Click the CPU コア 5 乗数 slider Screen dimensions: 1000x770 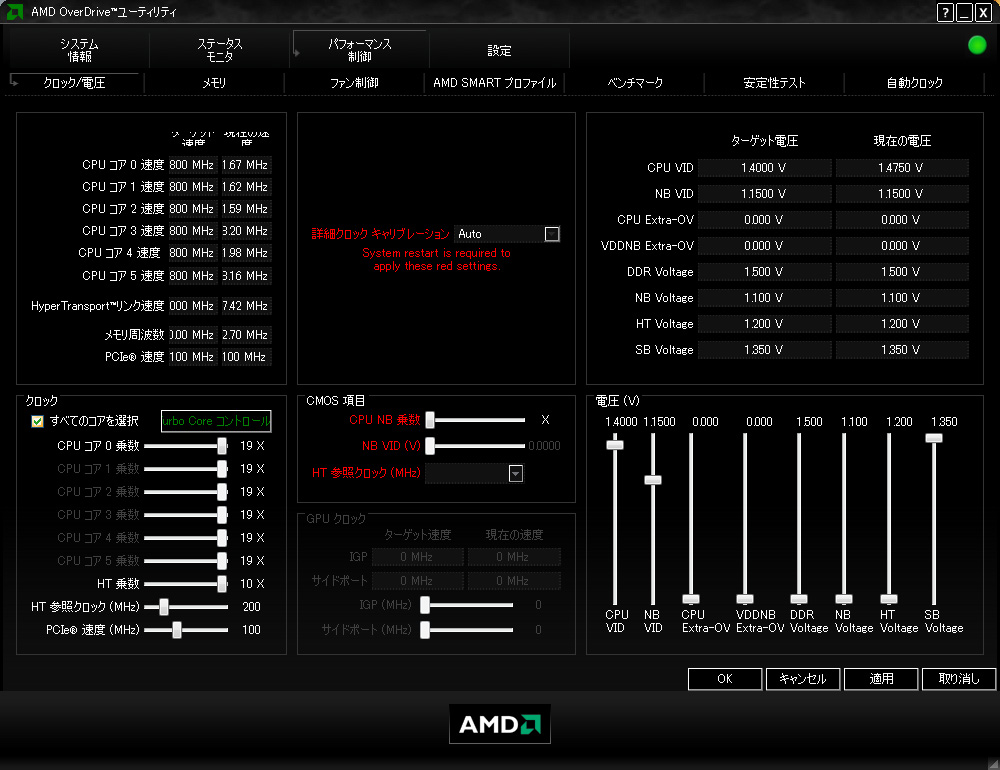[x=186, y=561]
